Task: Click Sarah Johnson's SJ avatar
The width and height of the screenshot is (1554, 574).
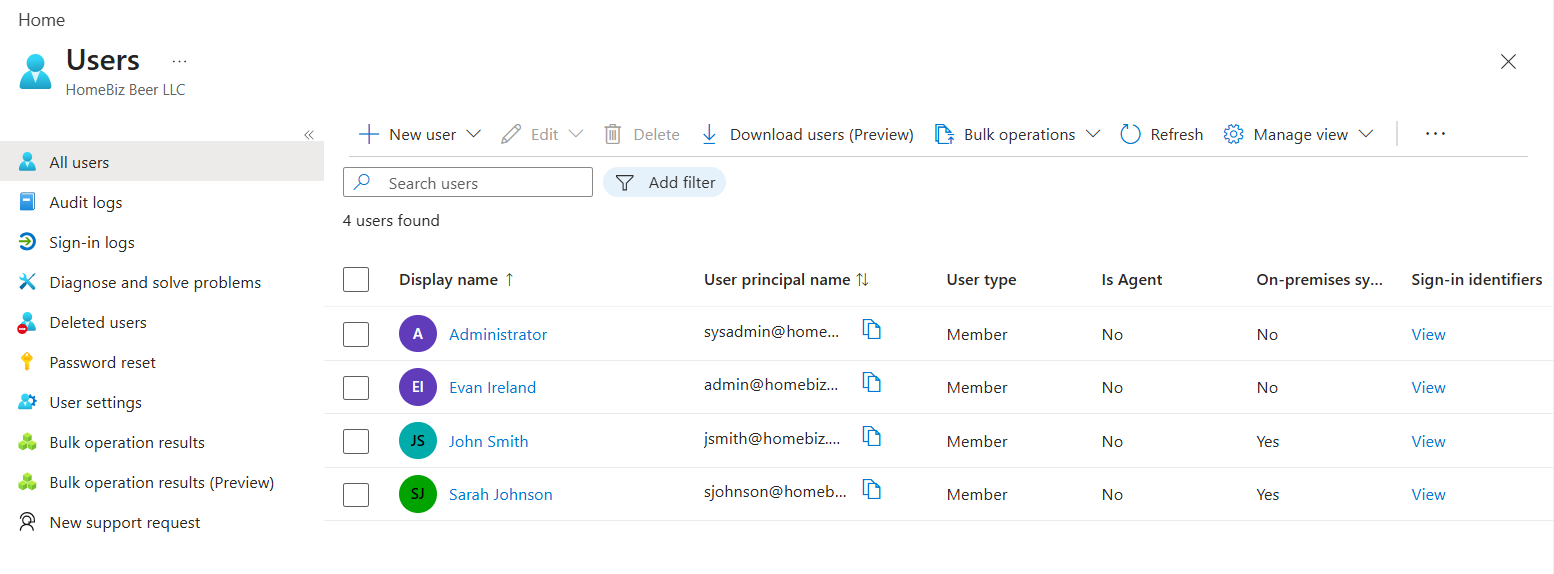Action: 418,494
